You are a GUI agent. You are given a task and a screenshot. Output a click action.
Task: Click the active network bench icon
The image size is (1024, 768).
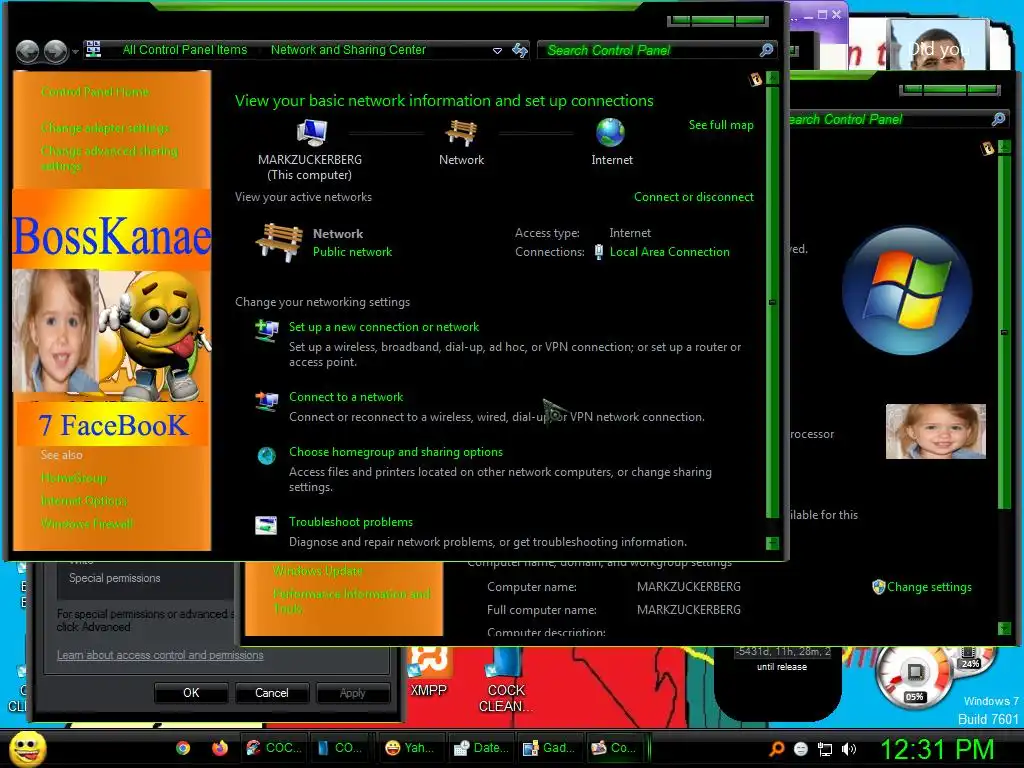pyautogui.click(x=280, y=242)
